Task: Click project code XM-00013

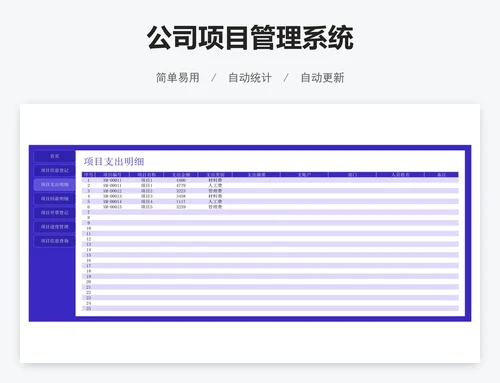Action: (x=112, y=196)
